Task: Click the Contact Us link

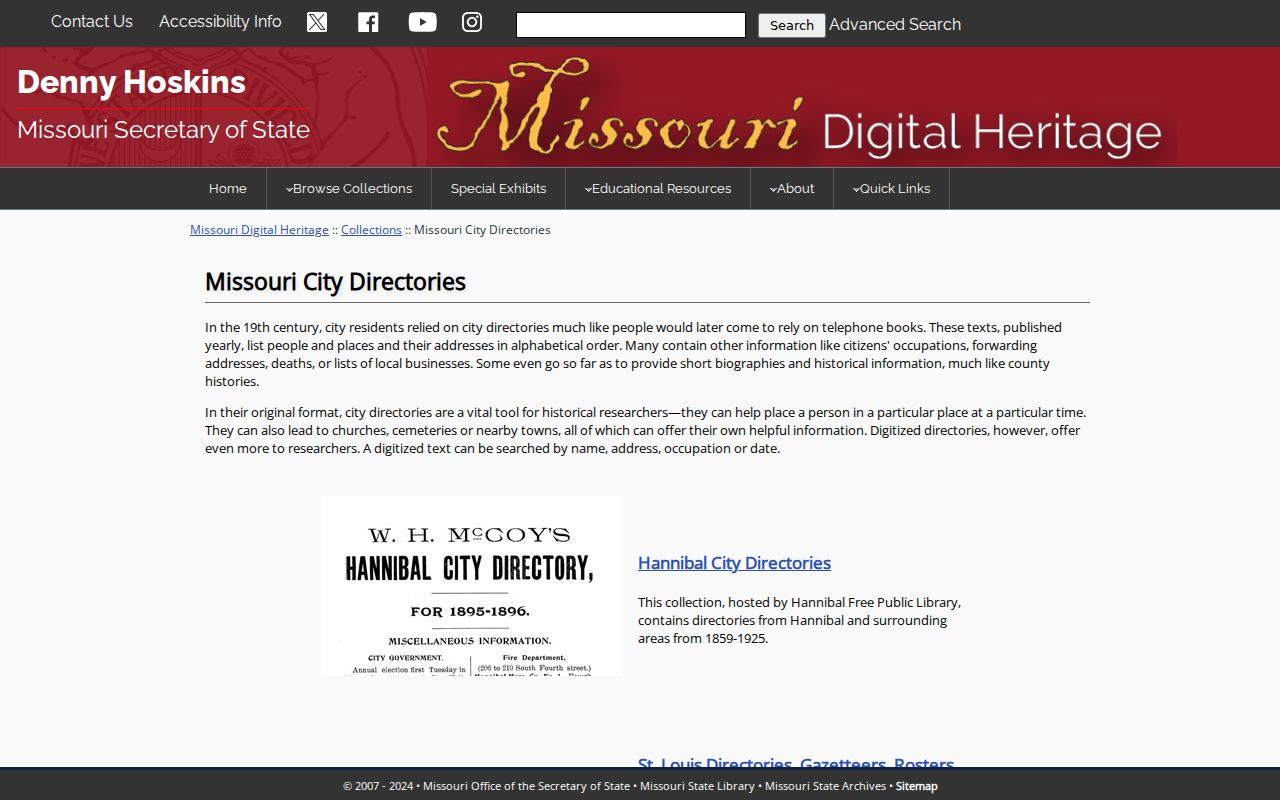Action: coord(92,21)
